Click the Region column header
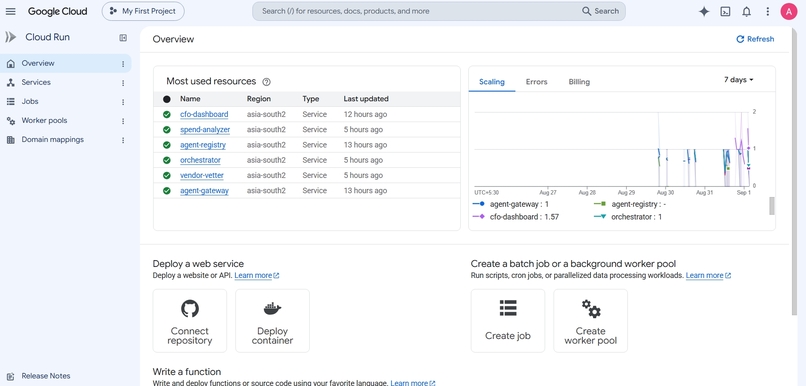Screen dimensions: 806x386 (x=259, y=99)
